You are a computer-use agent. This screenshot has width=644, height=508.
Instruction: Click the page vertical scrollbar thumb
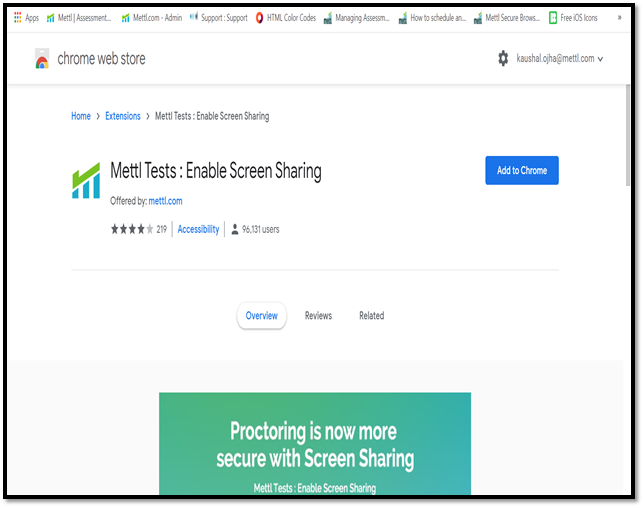pyautogui.click(x=628, y=136)
